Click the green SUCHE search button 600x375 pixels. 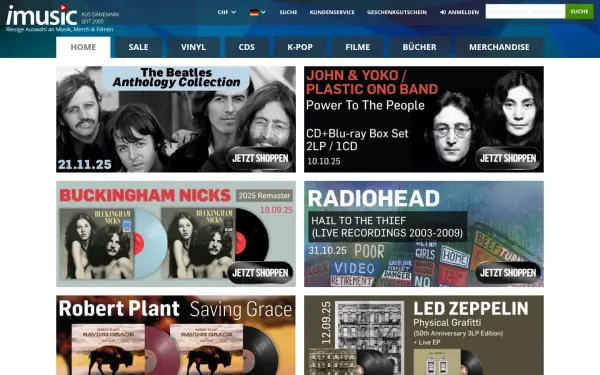click(579, 11)
